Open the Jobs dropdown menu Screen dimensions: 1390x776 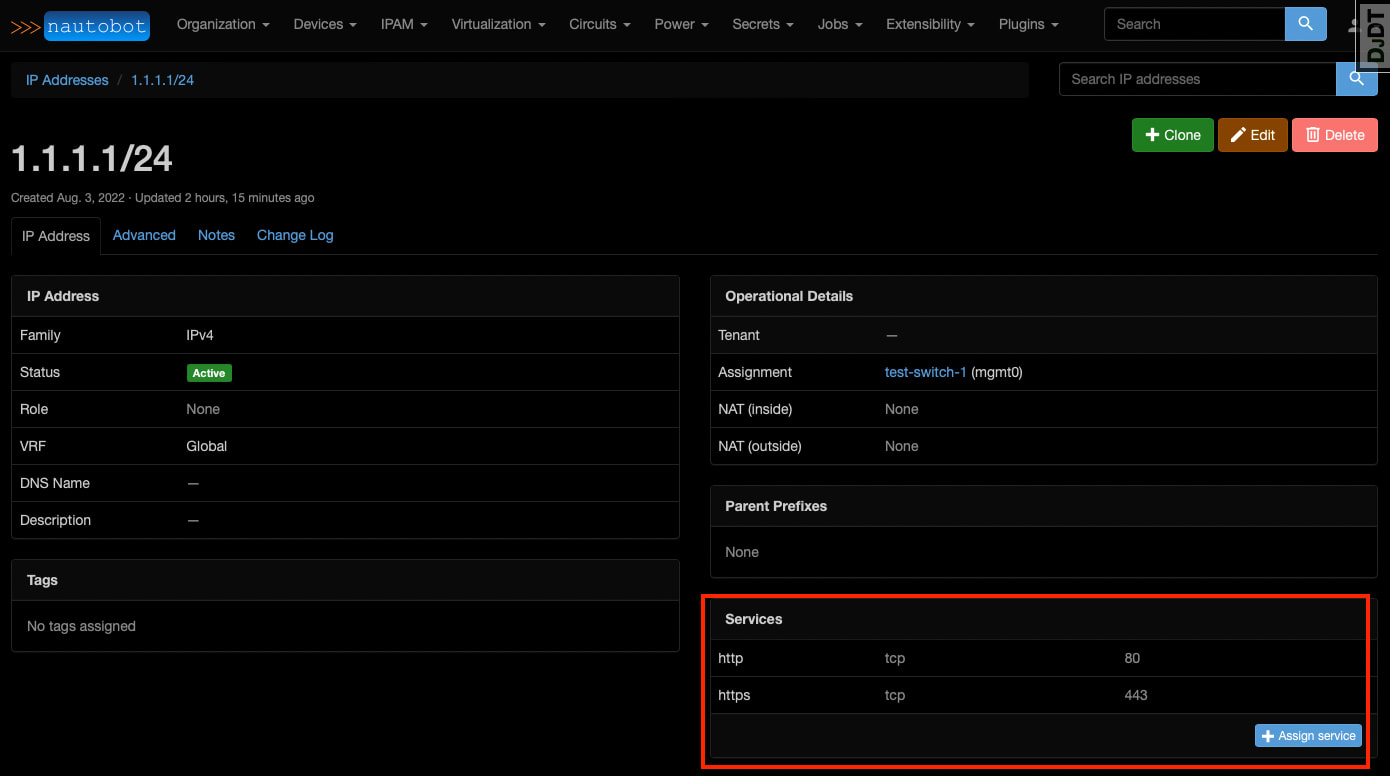840,24
